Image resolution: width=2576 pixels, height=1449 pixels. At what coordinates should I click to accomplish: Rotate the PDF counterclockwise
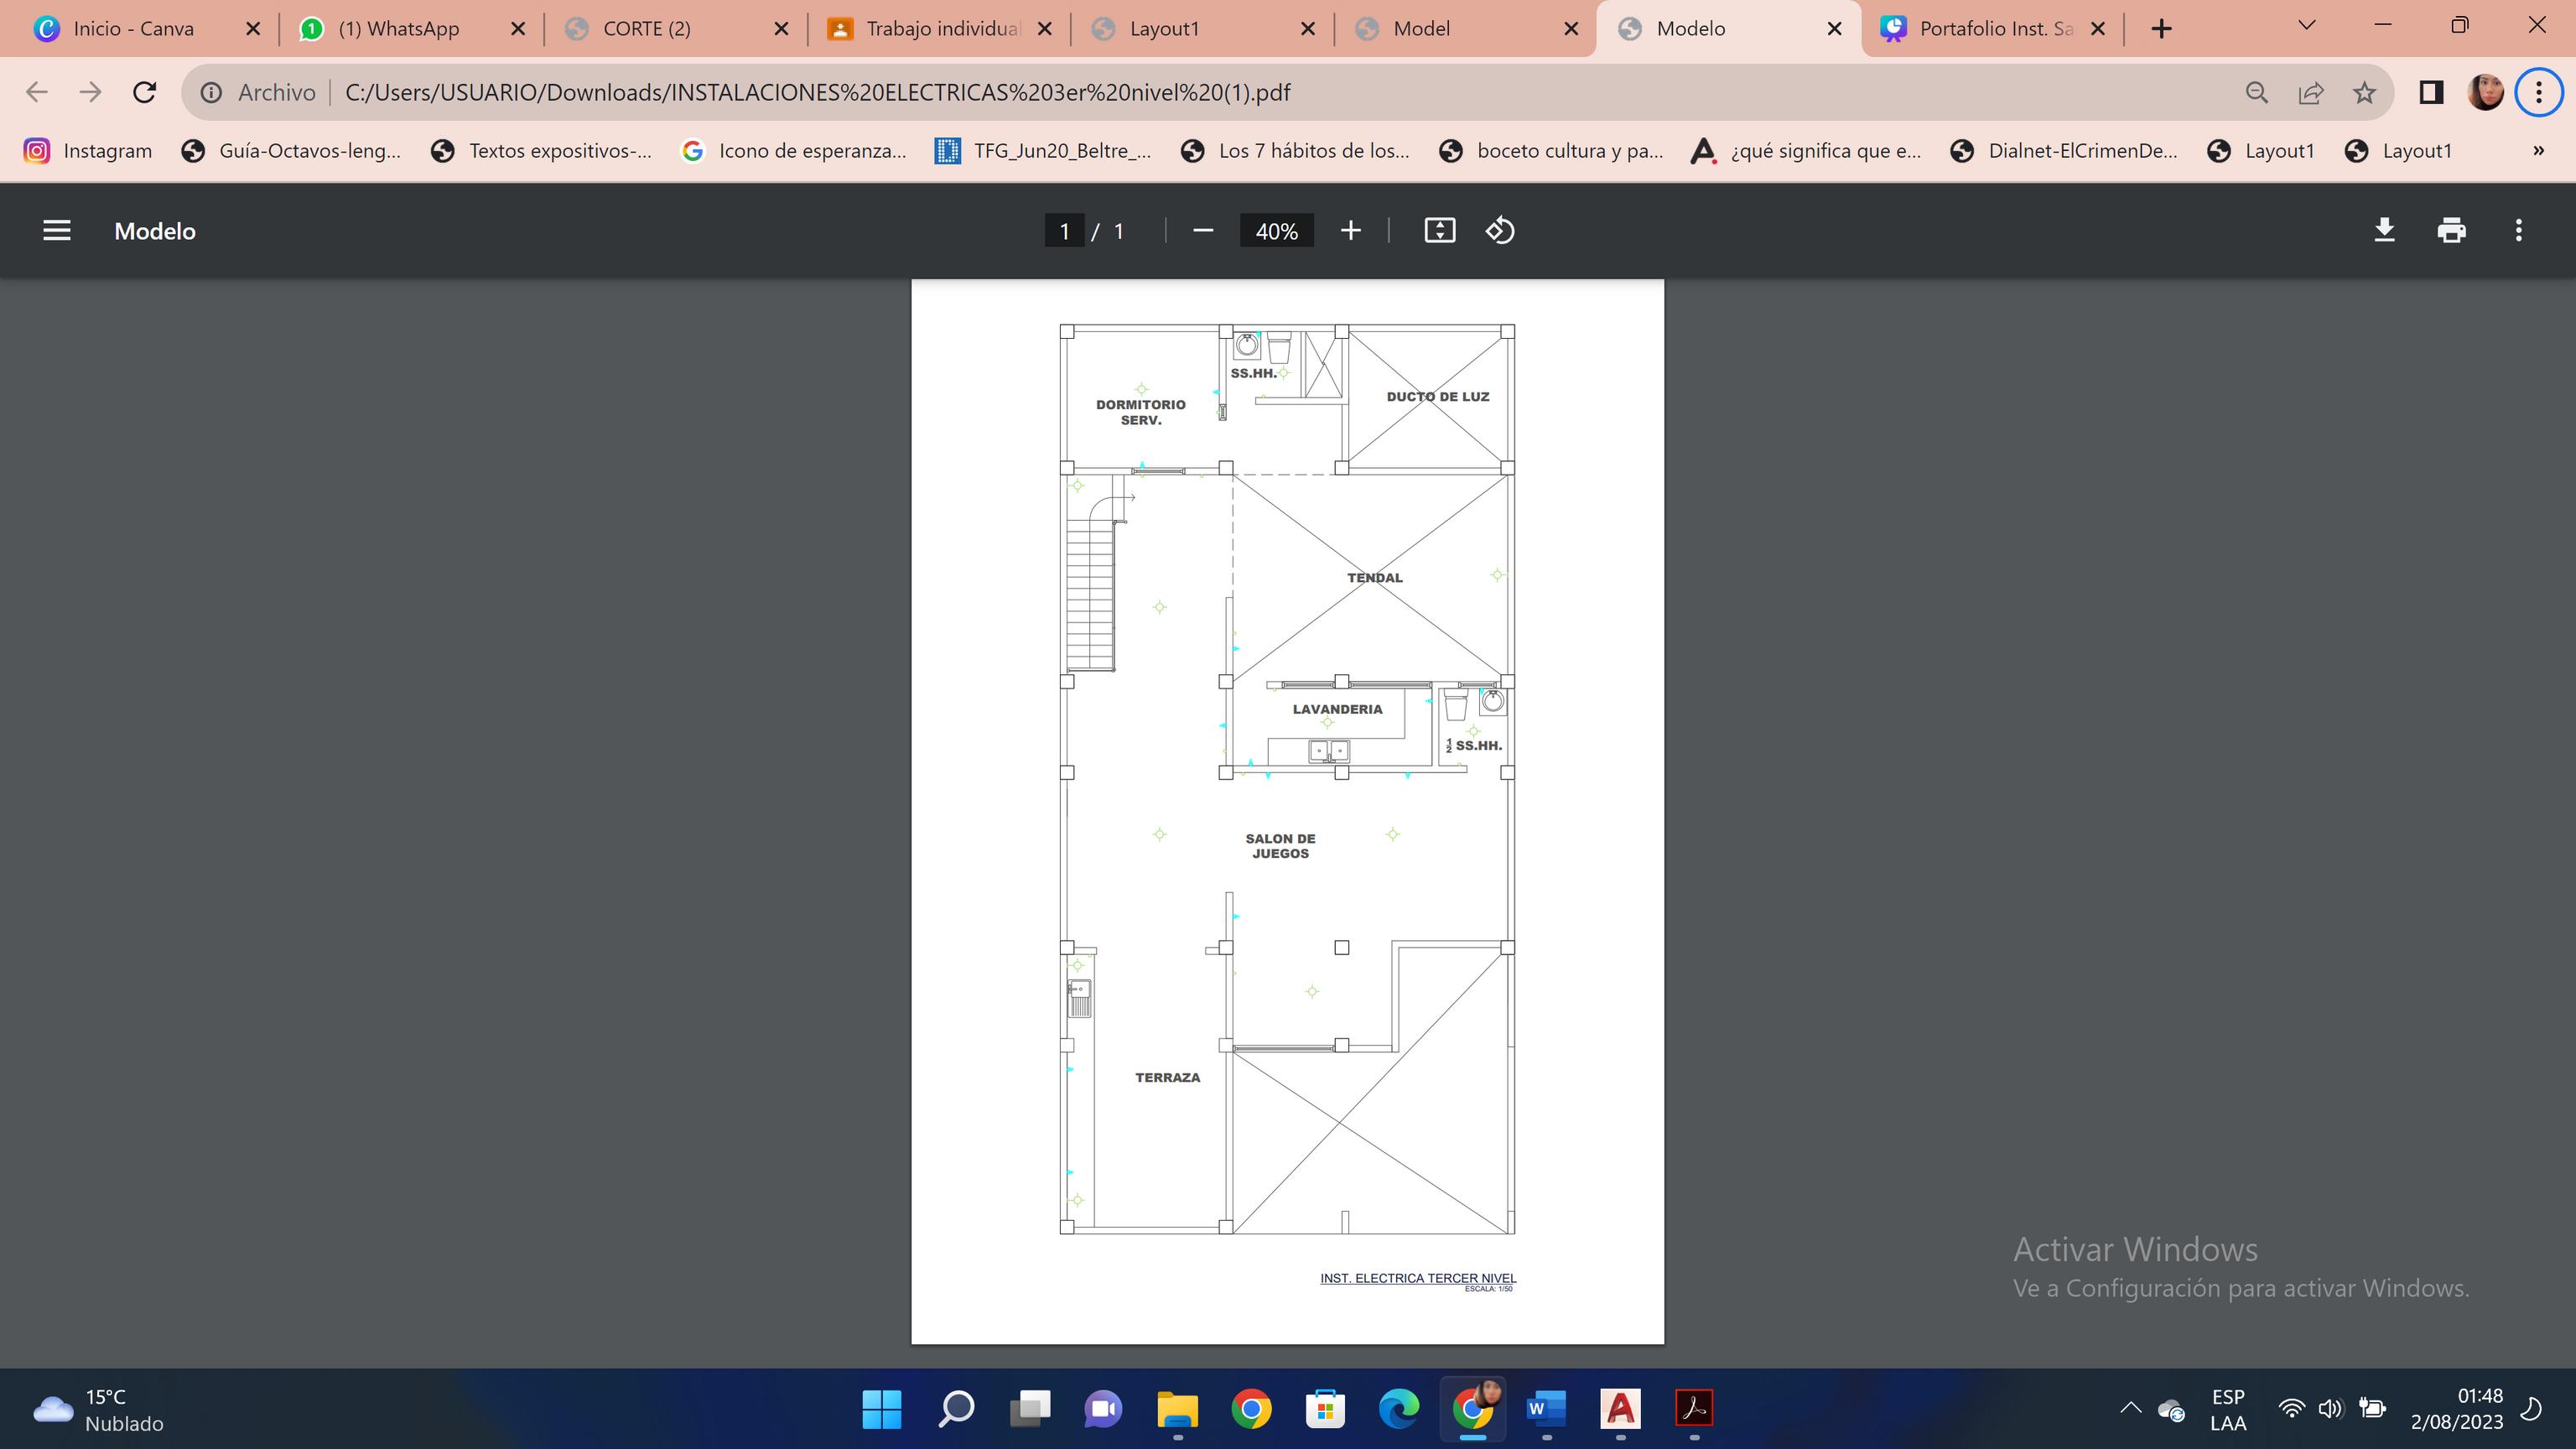click(1500, 231)
